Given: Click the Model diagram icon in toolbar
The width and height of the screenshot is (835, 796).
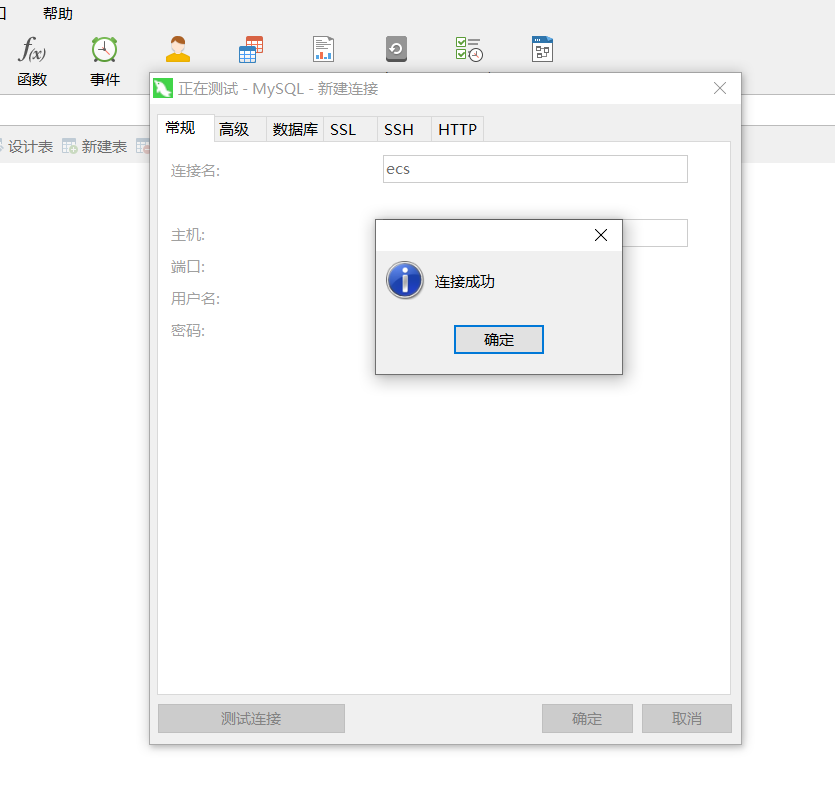Looking at the screenshot, I should tap(542, 49).
